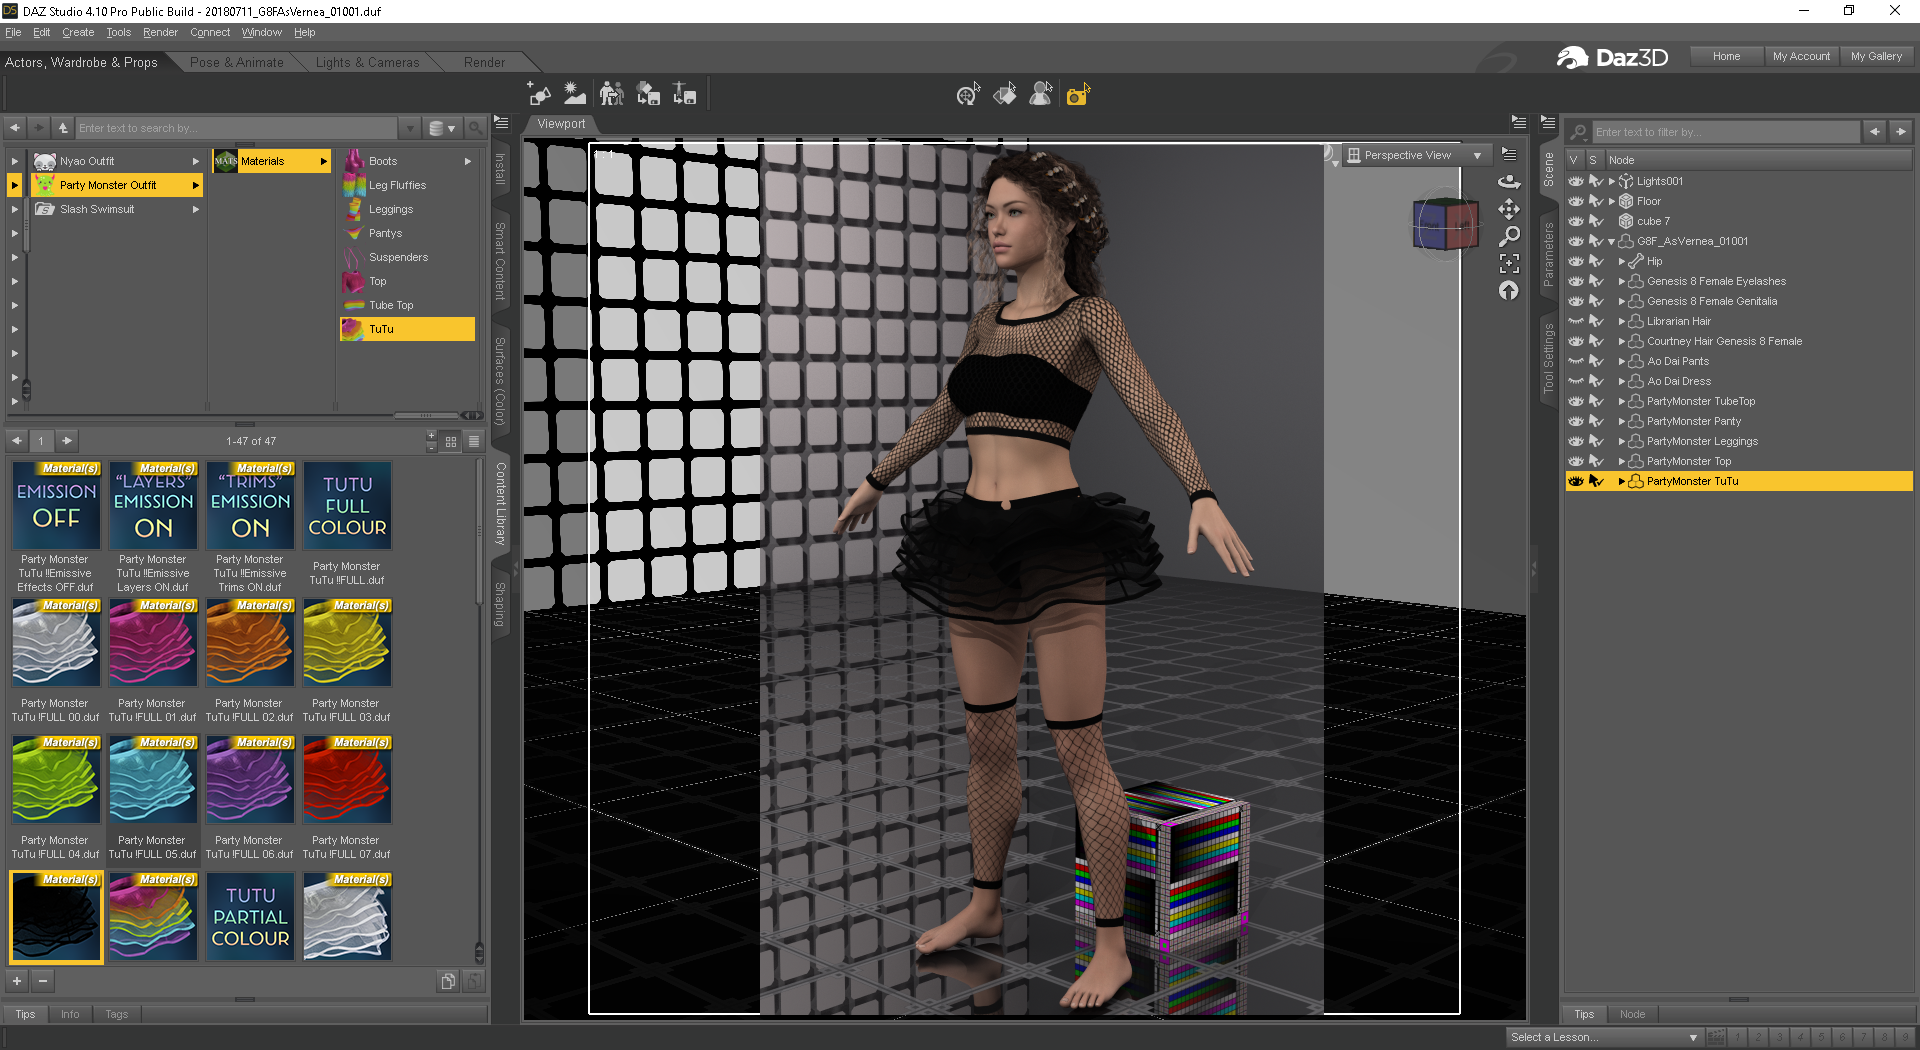This screenshot has width=1920, height=1050.
Task: Toggle visibility eye for Floor node
Action: [x=1576, y=201]
